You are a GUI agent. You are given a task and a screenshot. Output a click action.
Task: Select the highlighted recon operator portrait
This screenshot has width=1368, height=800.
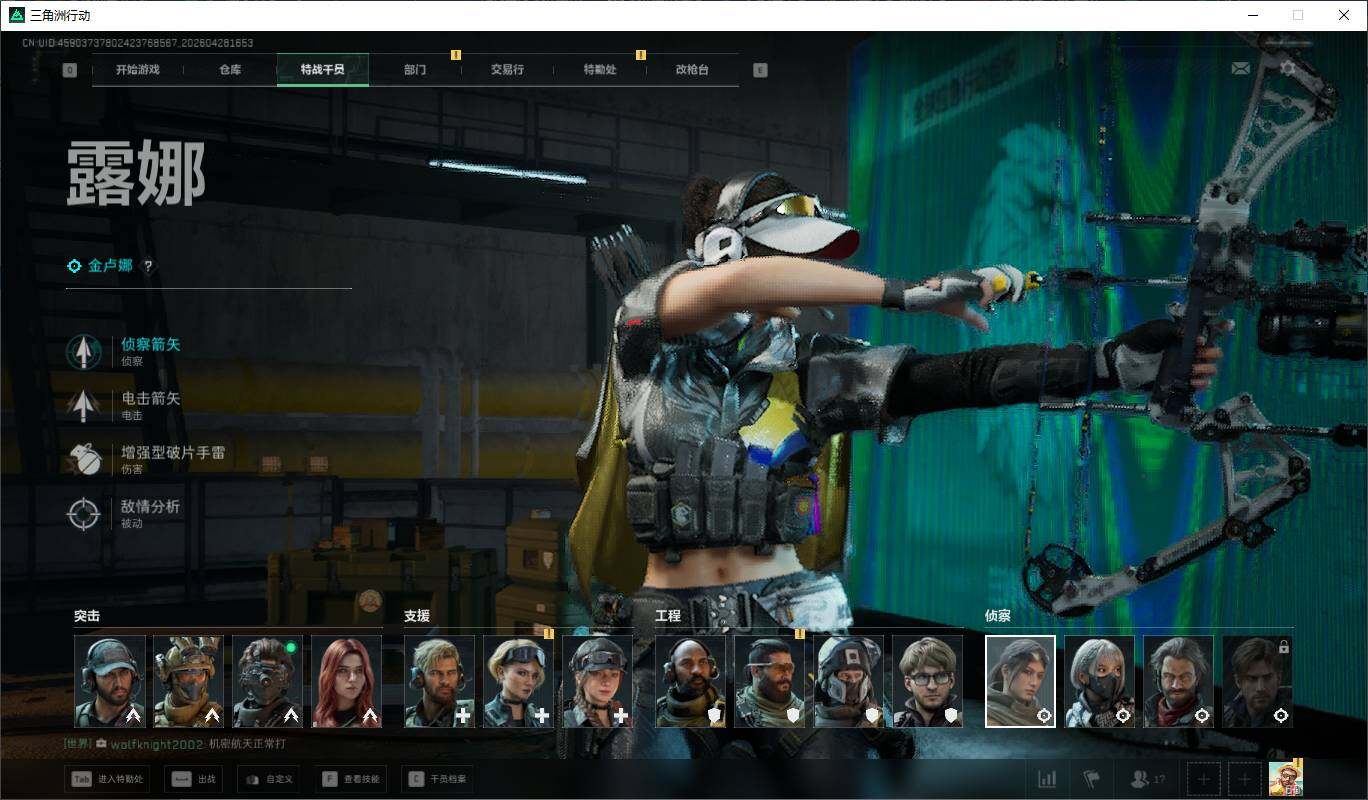pyautogui.click(x=1021, y=681)
